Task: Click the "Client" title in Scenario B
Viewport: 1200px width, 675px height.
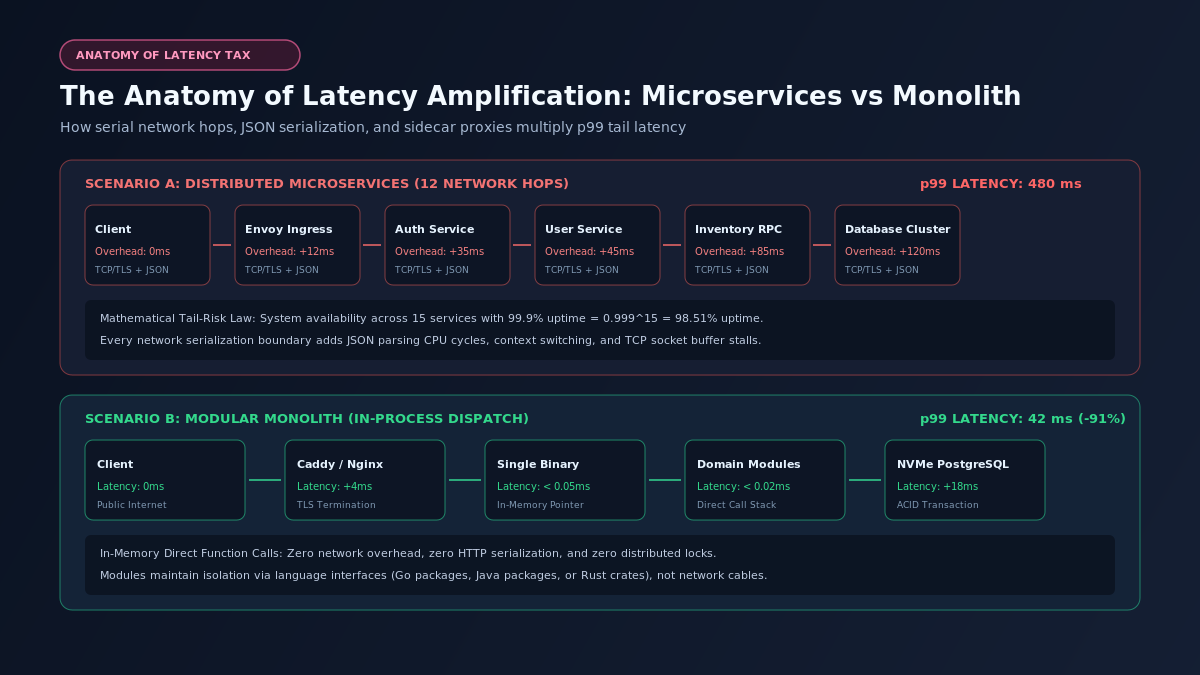Action: pos(115,465)
